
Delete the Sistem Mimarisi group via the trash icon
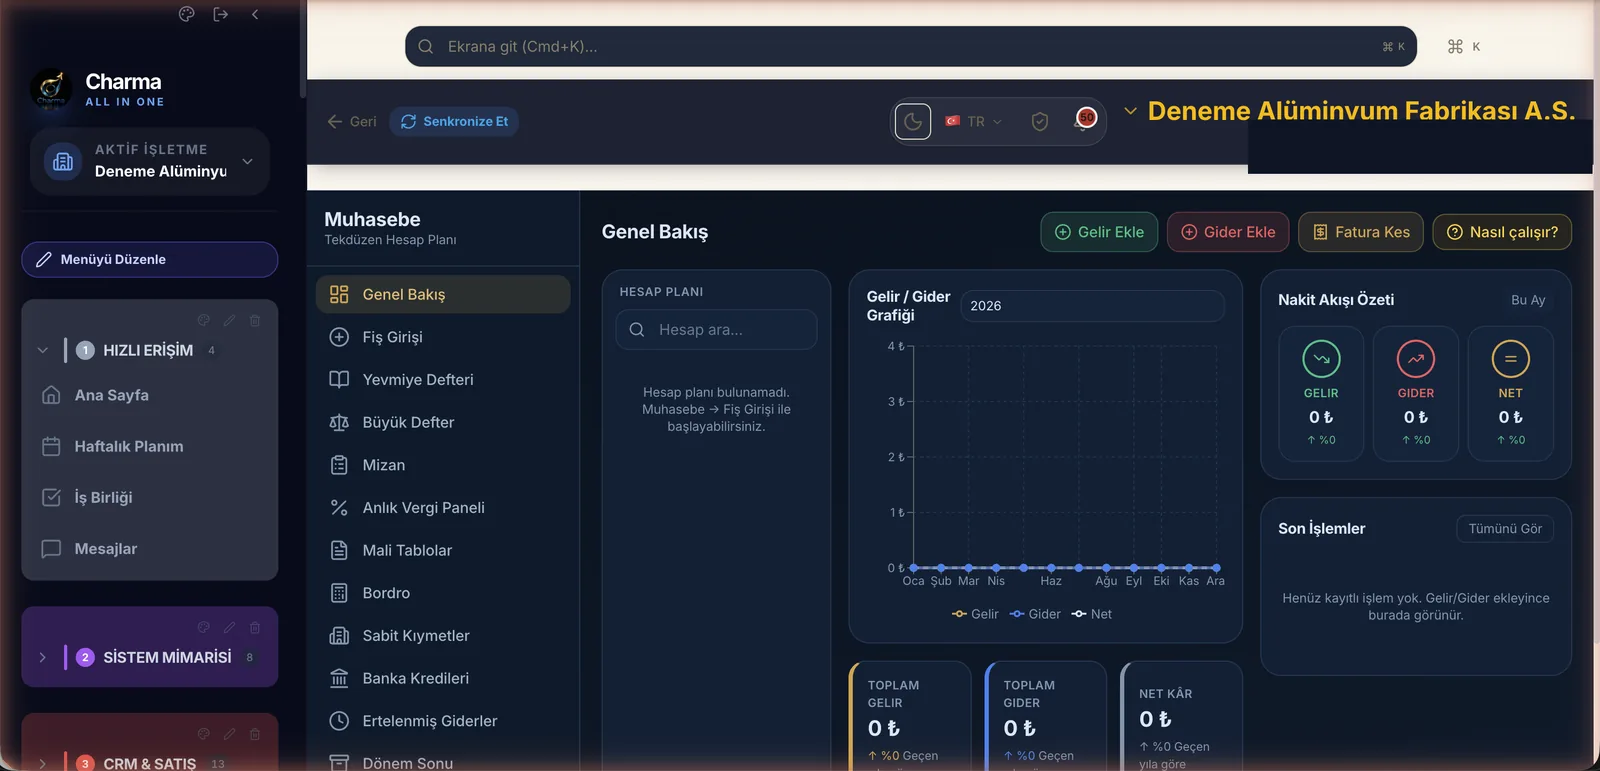[x=255, y=627]
